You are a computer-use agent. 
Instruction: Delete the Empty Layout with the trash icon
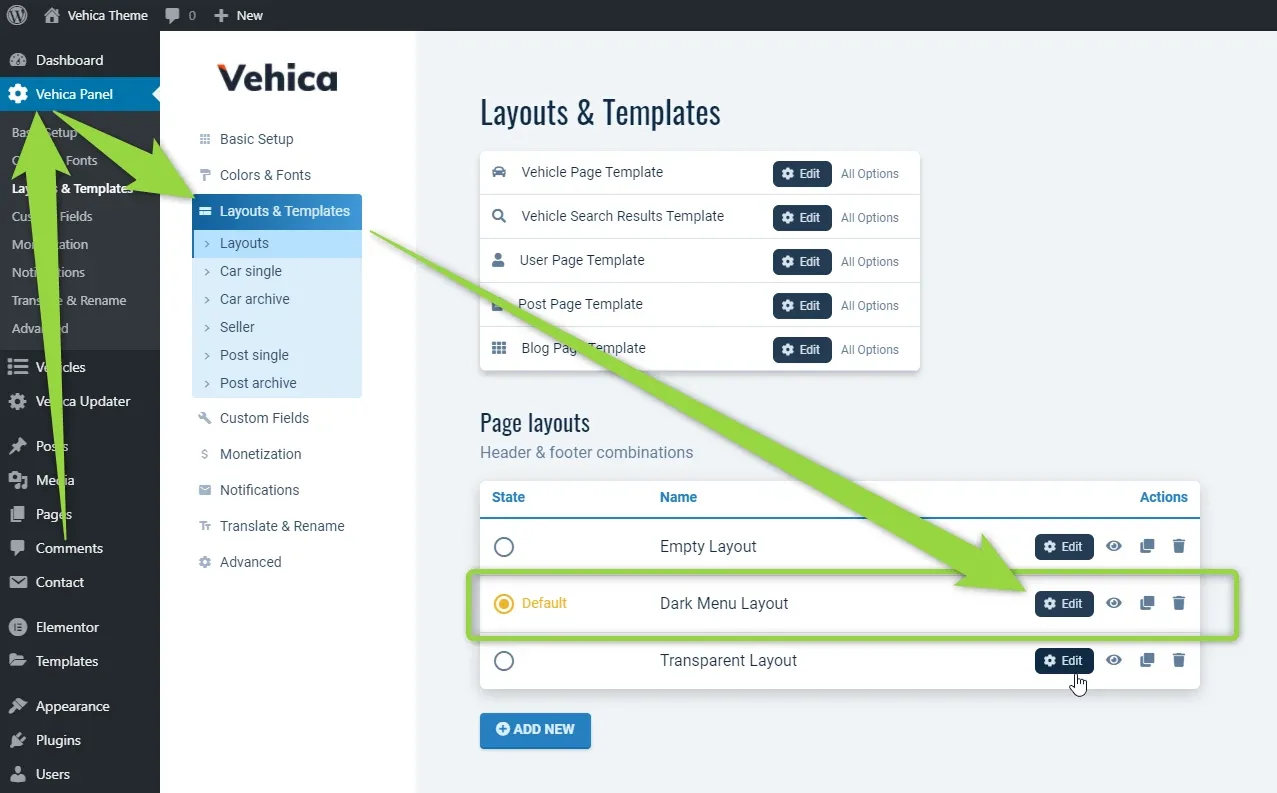(x=1179, y=546)
